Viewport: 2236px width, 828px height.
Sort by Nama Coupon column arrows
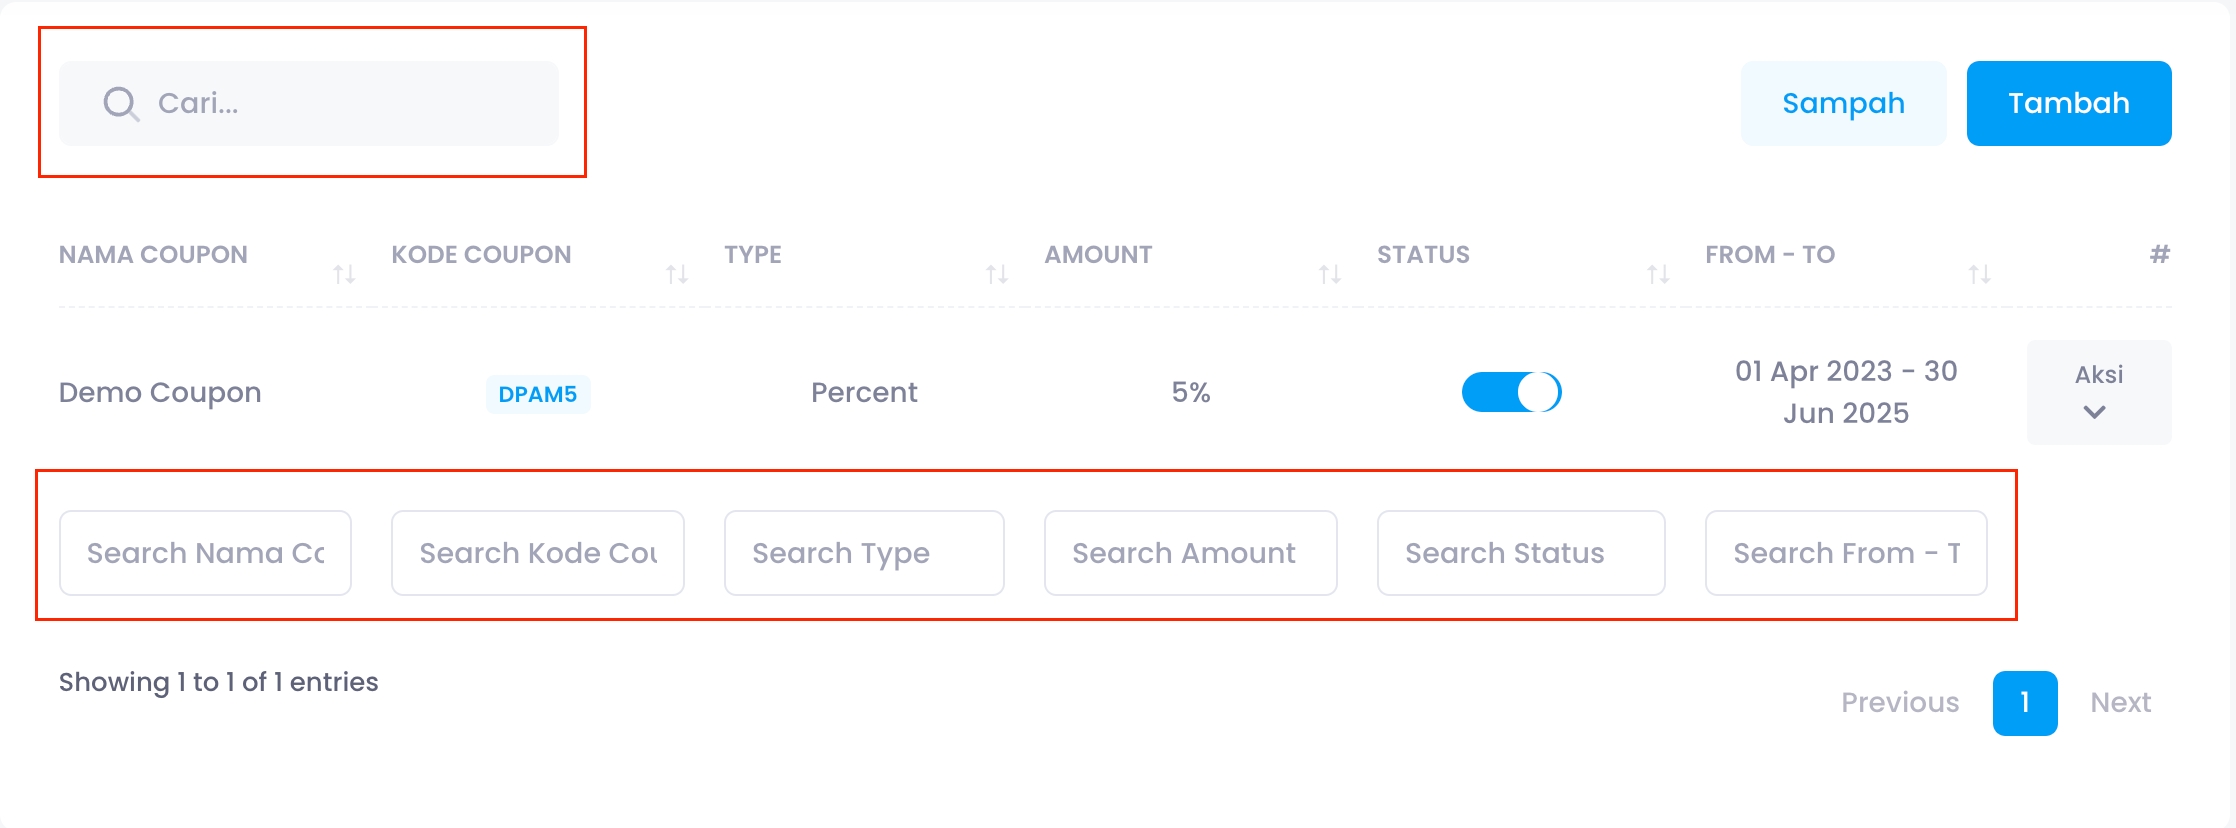[x=344, y=273]
